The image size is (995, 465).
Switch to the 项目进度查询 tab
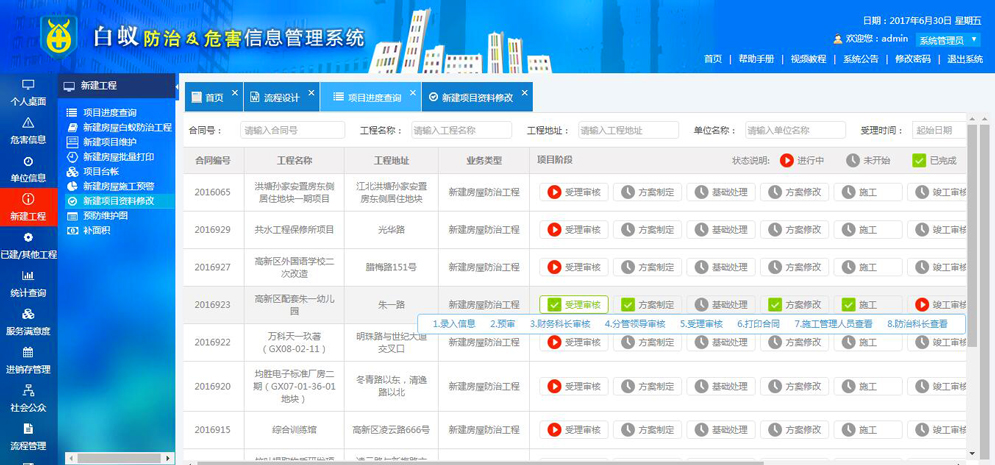366,98
